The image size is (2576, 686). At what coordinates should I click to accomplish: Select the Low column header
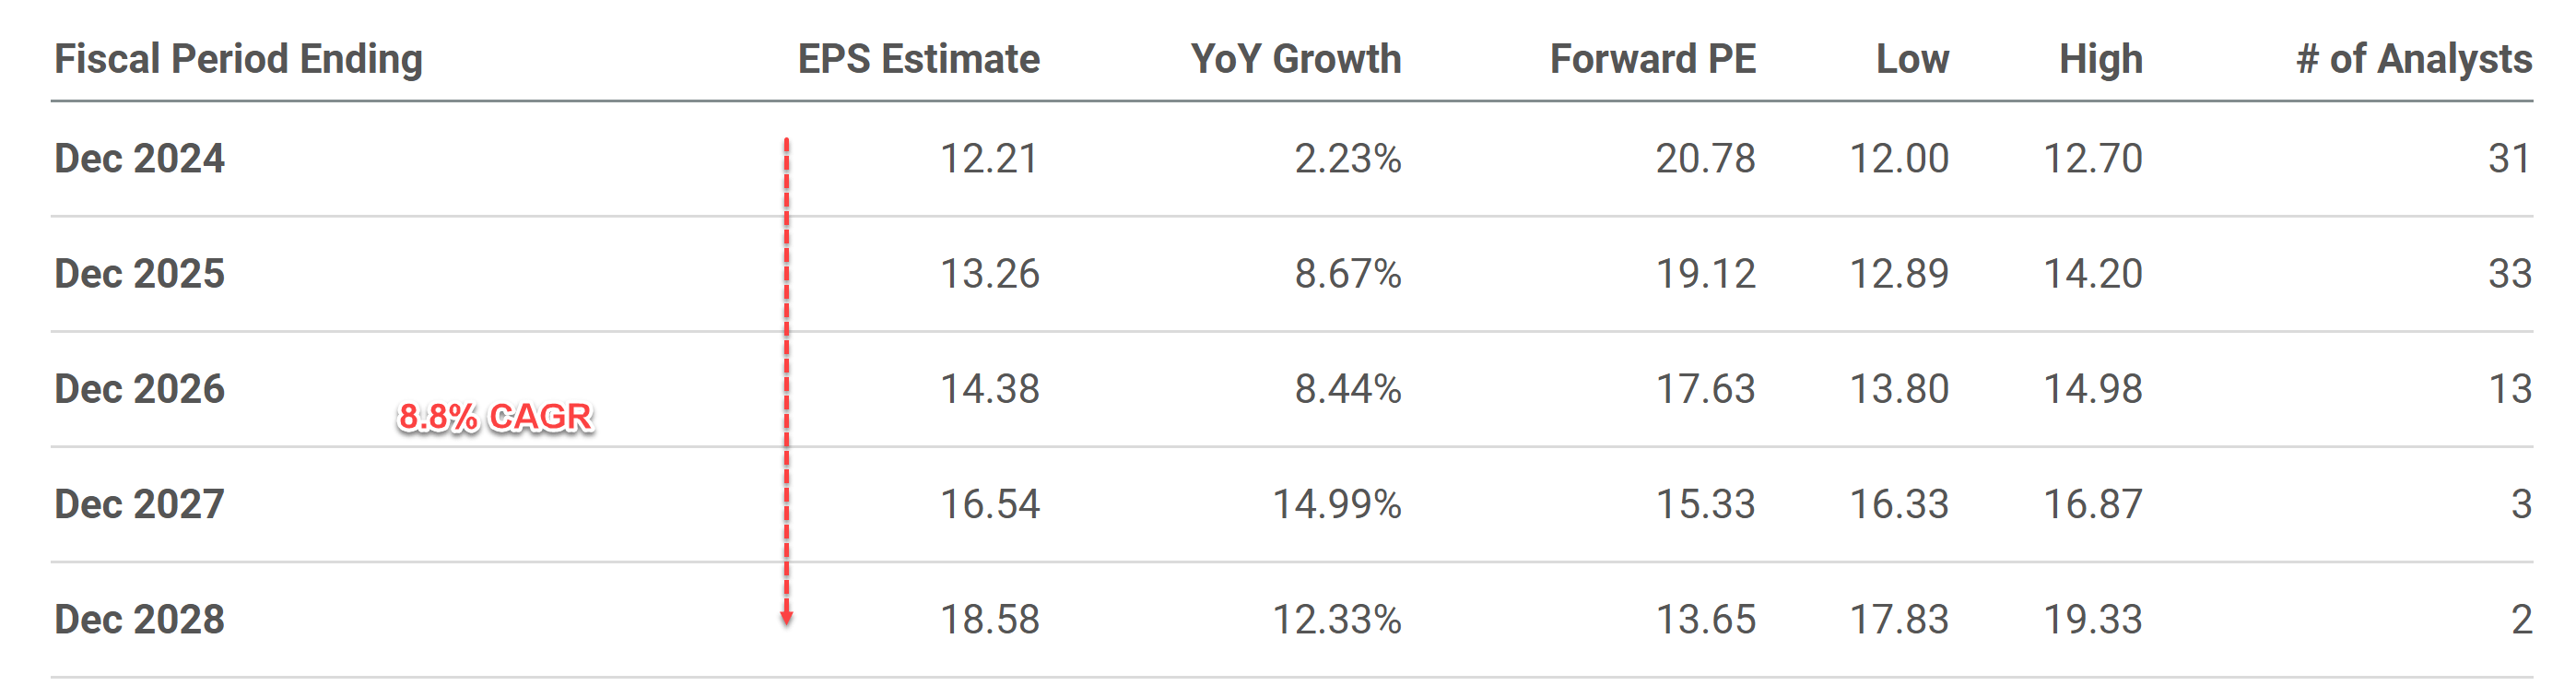1912,59
